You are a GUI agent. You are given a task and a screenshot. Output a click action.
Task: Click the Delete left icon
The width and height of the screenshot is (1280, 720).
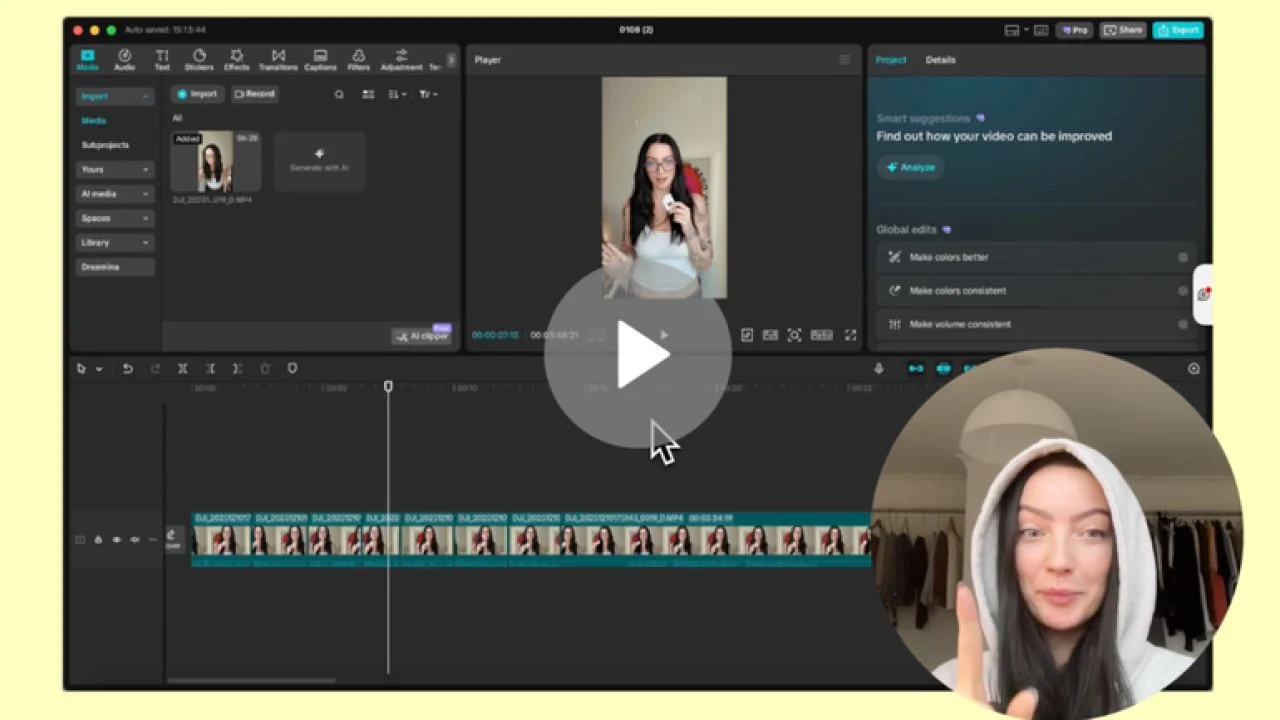coord(210,369)
